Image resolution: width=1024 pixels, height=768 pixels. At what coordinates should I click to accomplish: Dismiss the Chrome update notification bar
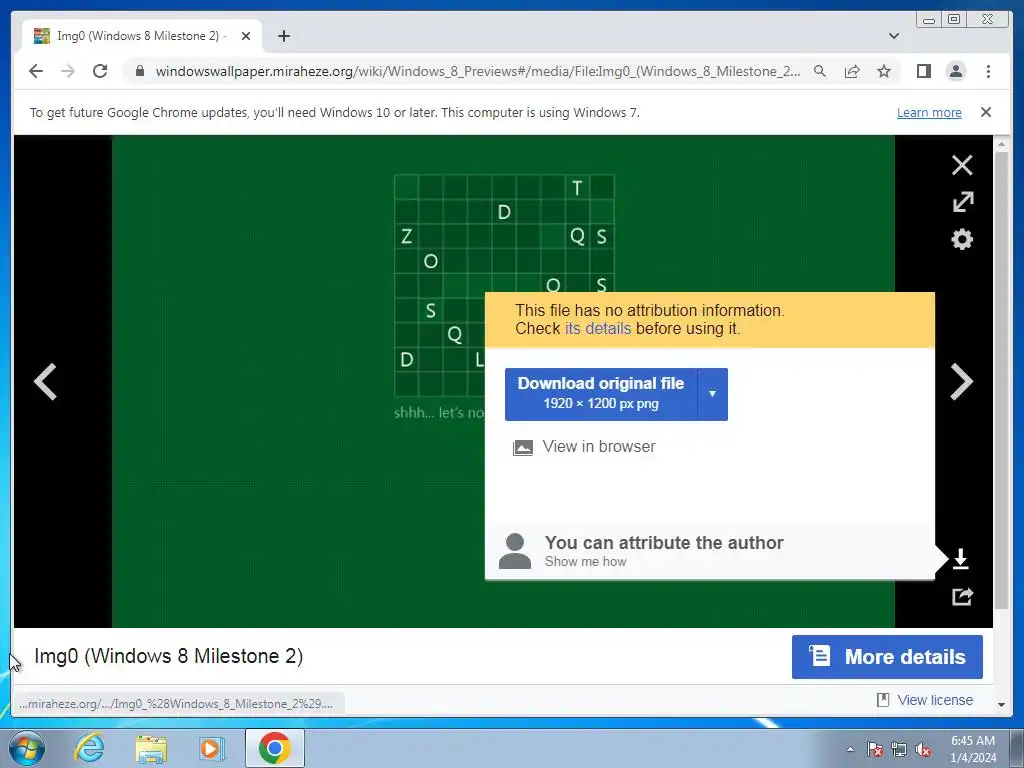[986, 112]
